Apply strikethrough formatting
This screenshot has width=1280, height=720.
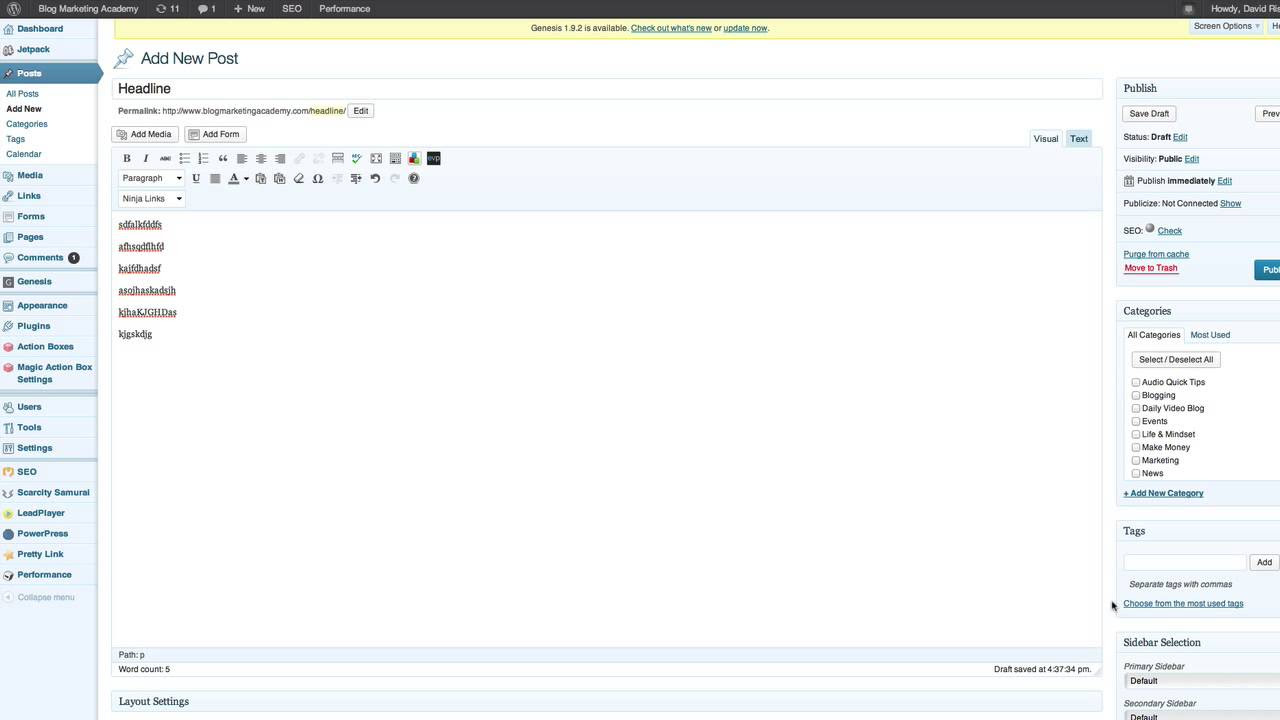[165, 158]
